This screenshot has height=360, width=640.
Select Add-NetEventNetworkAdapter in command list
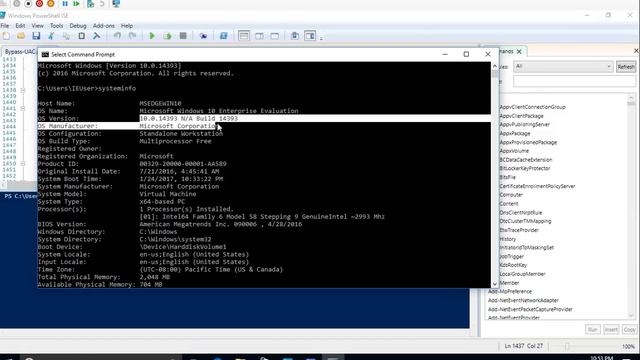click(x=523, y=300)
